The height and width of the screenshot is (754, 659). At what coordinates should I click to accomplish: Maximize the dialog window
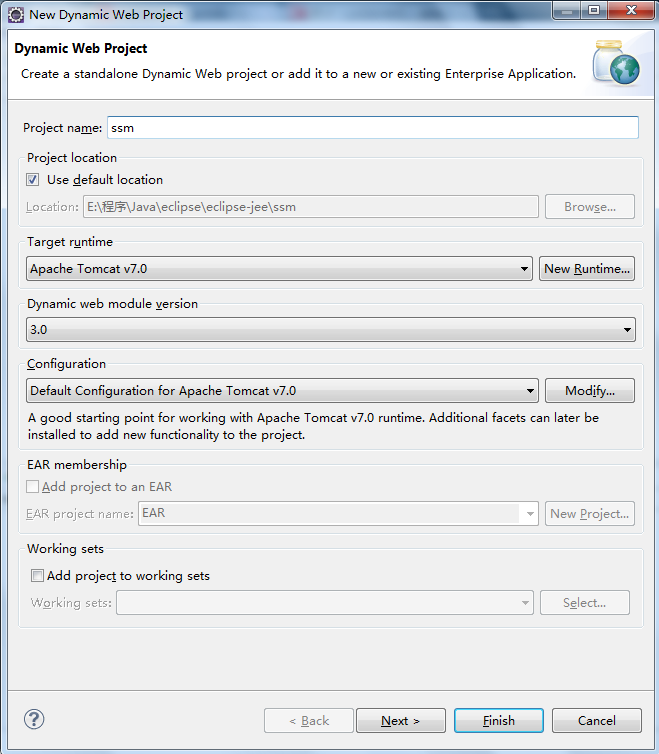594,12
